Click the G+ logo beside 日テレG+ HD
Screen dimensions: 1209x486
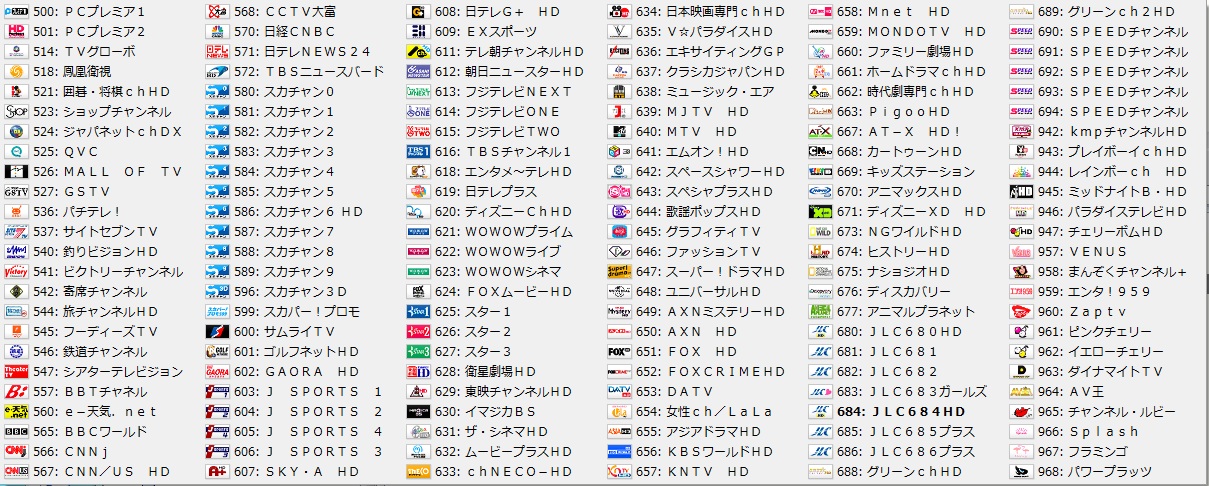pyautogui.click(x=419, y=11)
